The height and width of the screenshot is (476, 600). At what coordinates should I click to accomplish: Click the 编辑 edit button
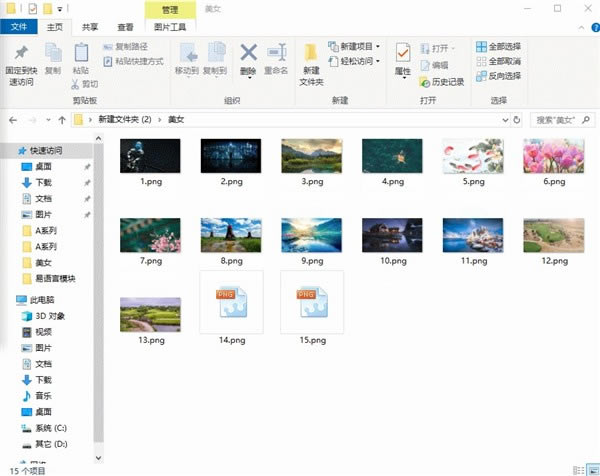click(x=434, y=65)
